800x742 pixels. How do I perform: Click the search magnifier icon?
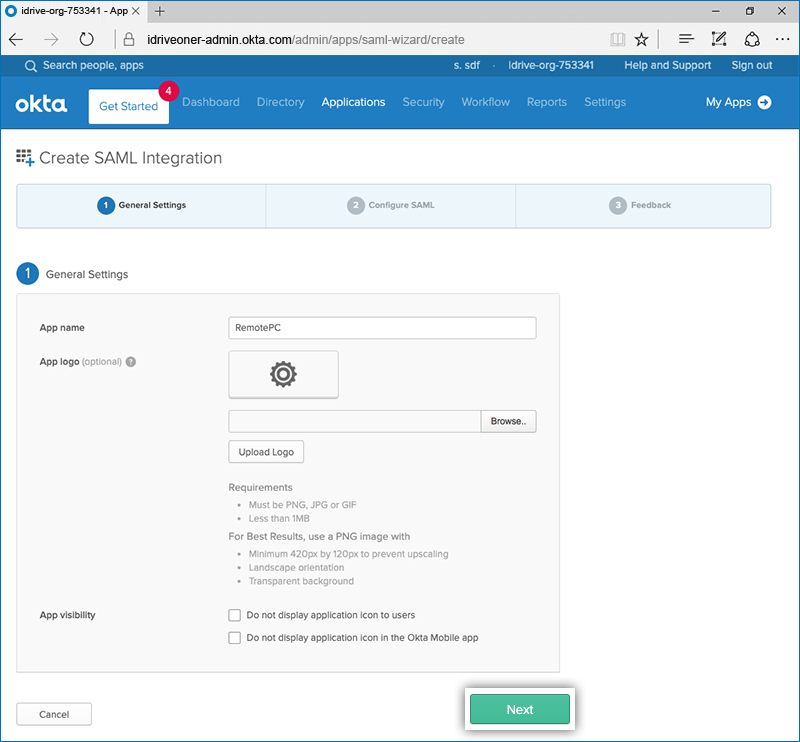tap(31, 66)
